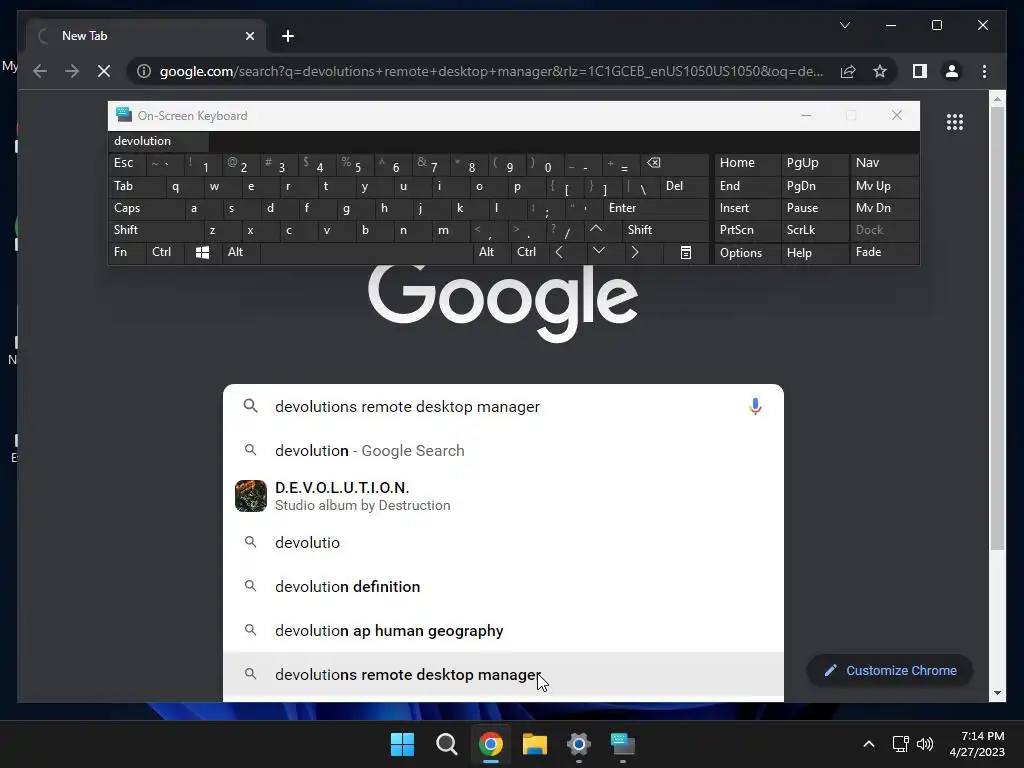The width and height of the screenshot is (1024, 768).
Task: Click the scroll down arrow of page scrollbar
Action: tap(997, 693)
